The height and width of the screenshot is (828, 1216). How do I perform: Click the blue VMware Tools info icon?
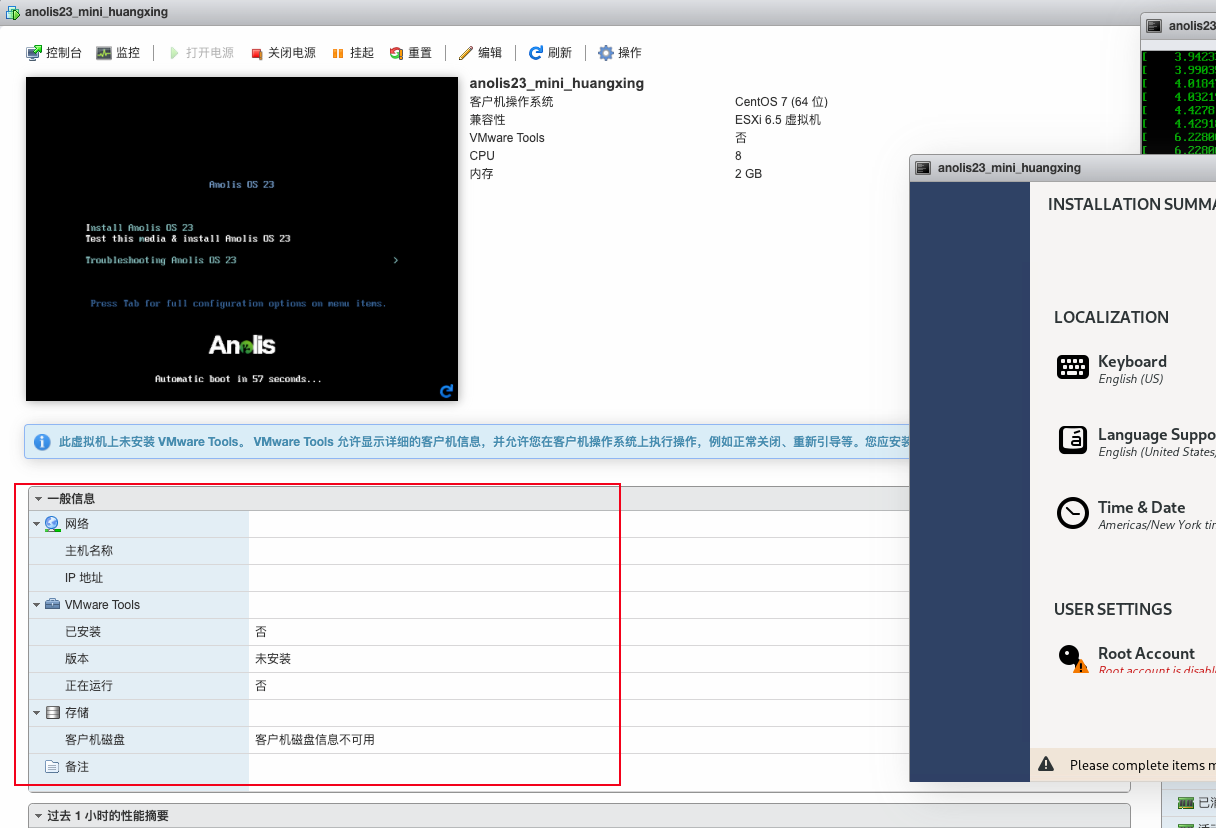pyautogui.click(x=42, y=442)
